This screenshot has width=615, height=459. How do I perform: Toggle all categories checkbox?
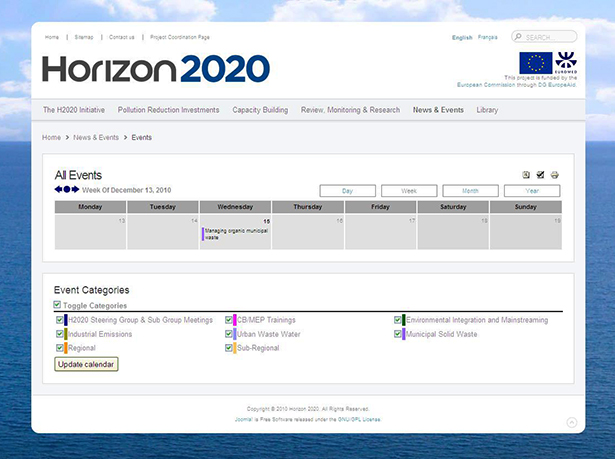[57, 304]
